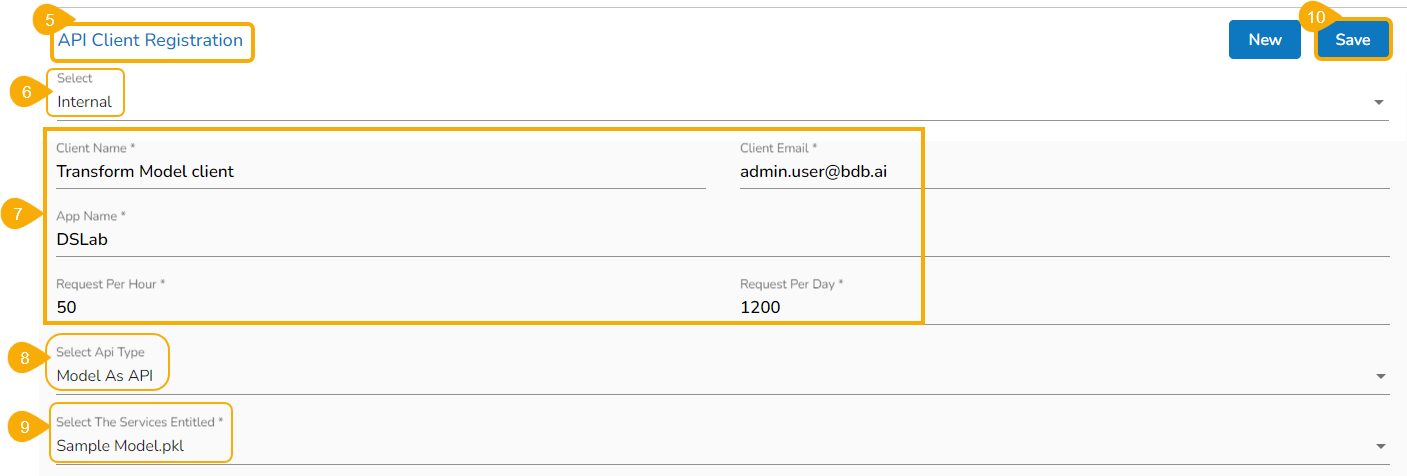
Task: Click the numbered callout badge 7
Action: [18, 213]
